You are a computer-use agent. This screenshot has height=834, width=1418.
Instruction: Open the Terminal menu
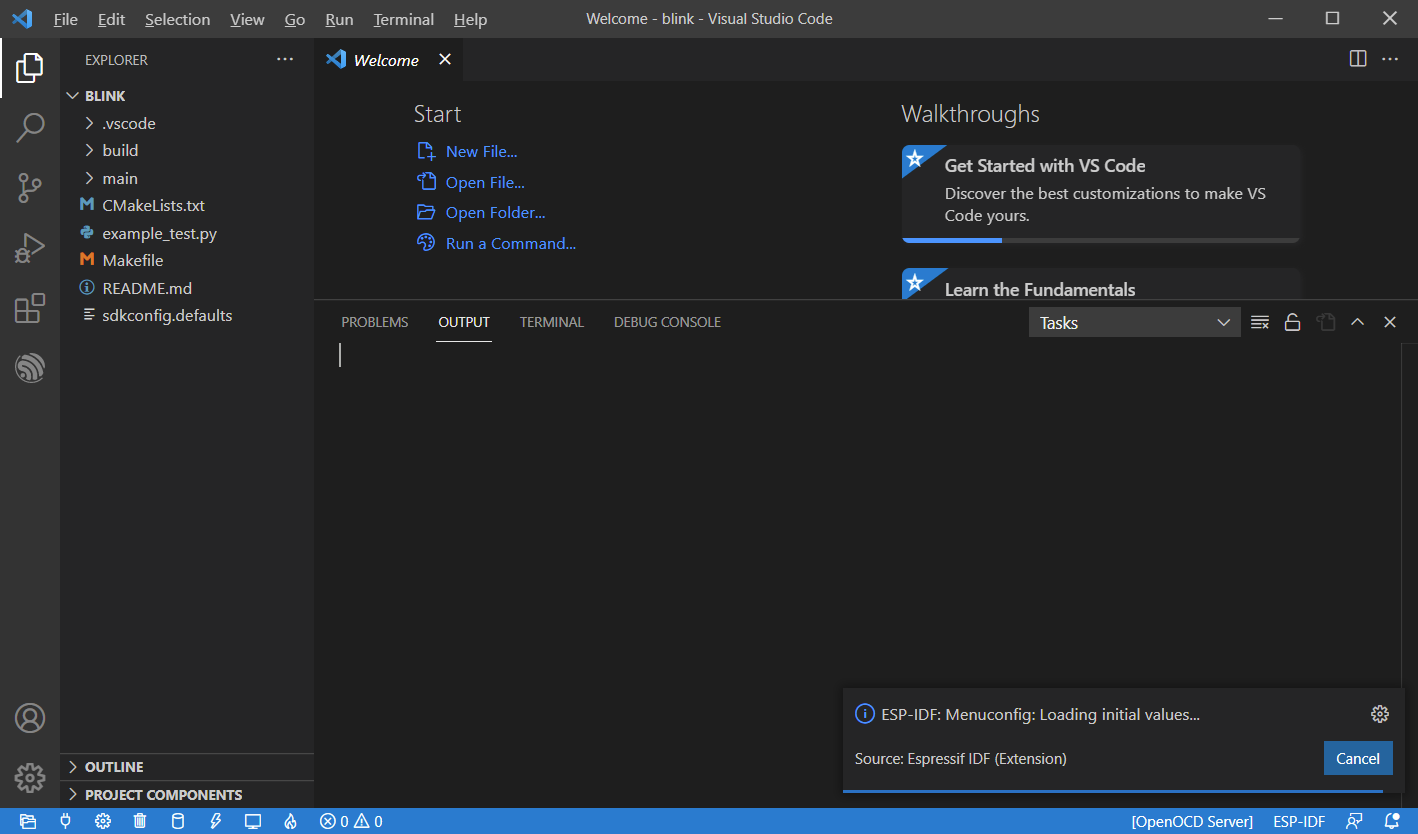point(405,19)
